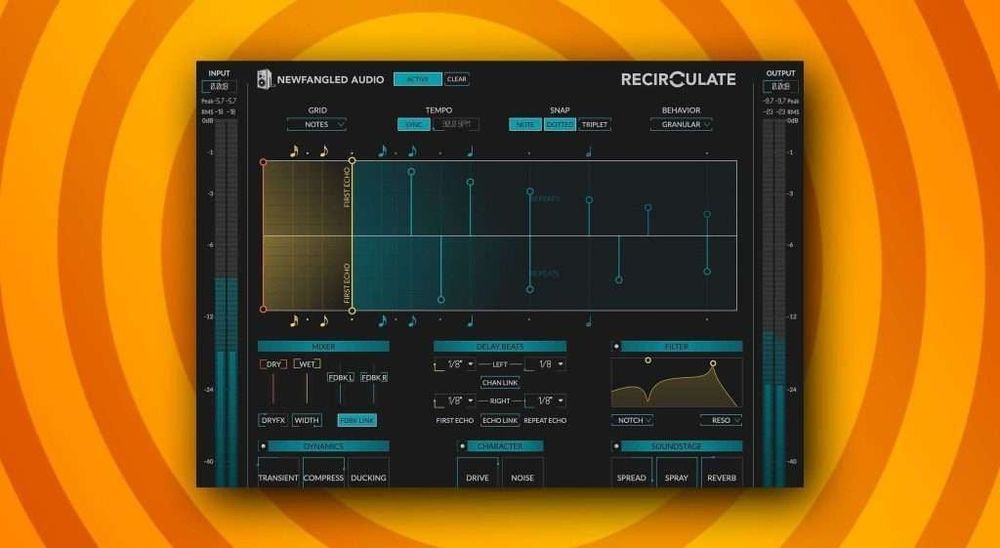This screenshot has width=1000, height=548.
Task: Grab bottom red first-echo start handle
Action: pos(263,309)
